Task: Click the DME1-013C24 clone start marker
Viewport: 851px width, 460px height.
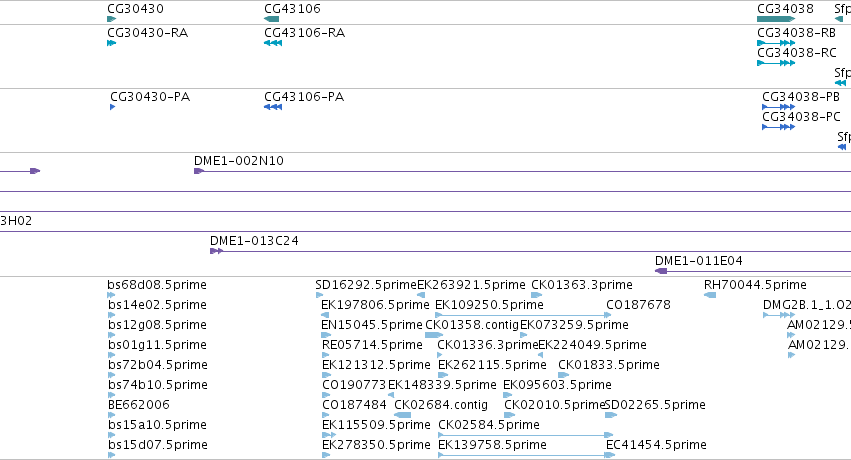Action: coord(217,251)
